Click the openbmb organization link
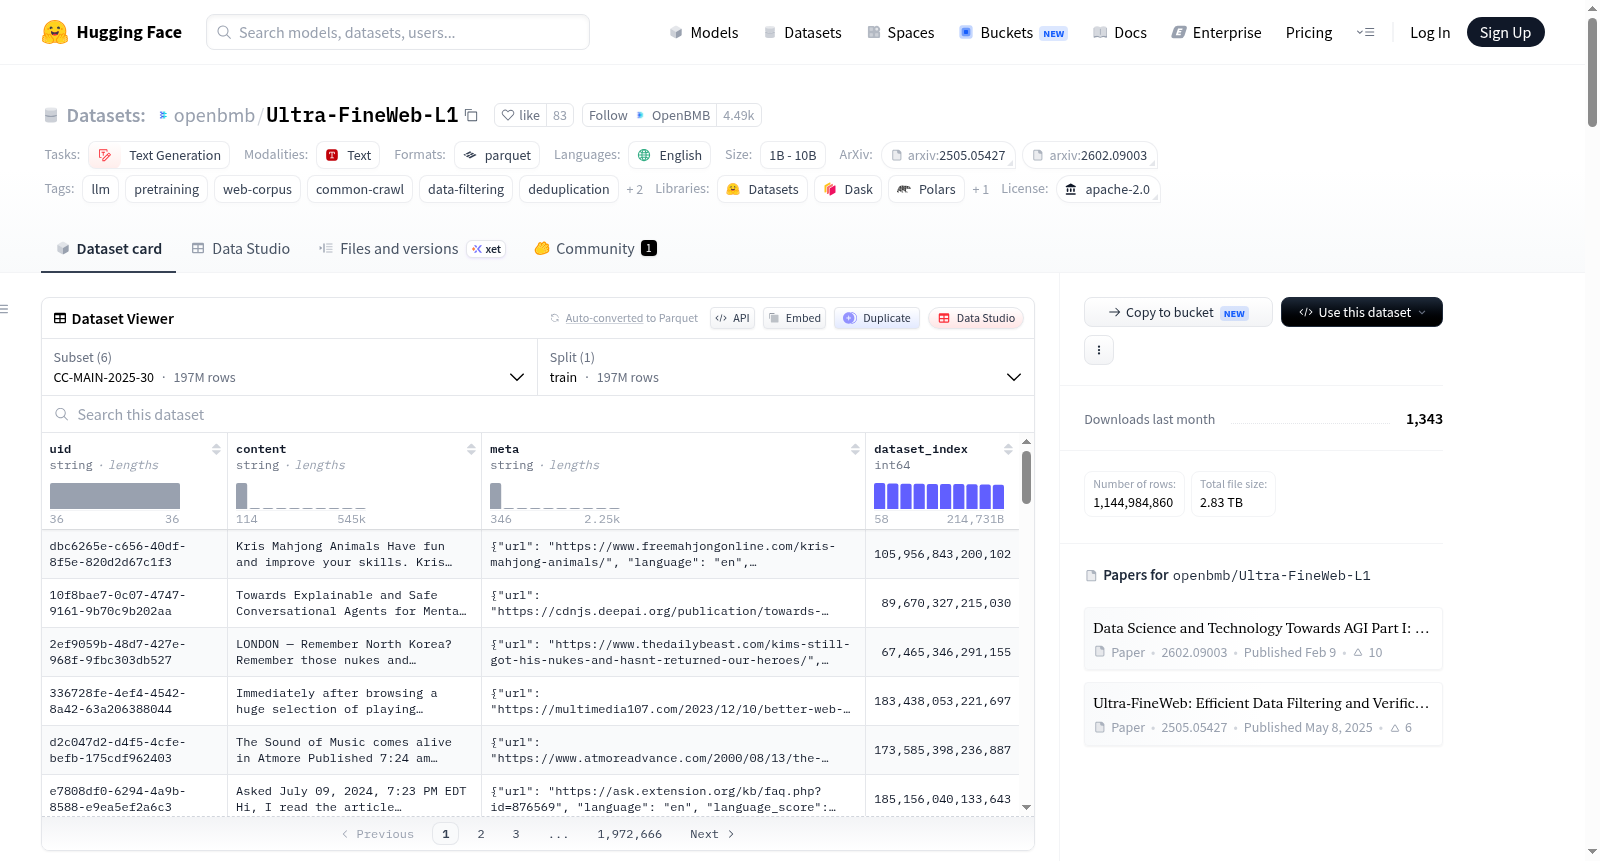The width and height of the screenshot is (1600, 861). pos(214,115)
